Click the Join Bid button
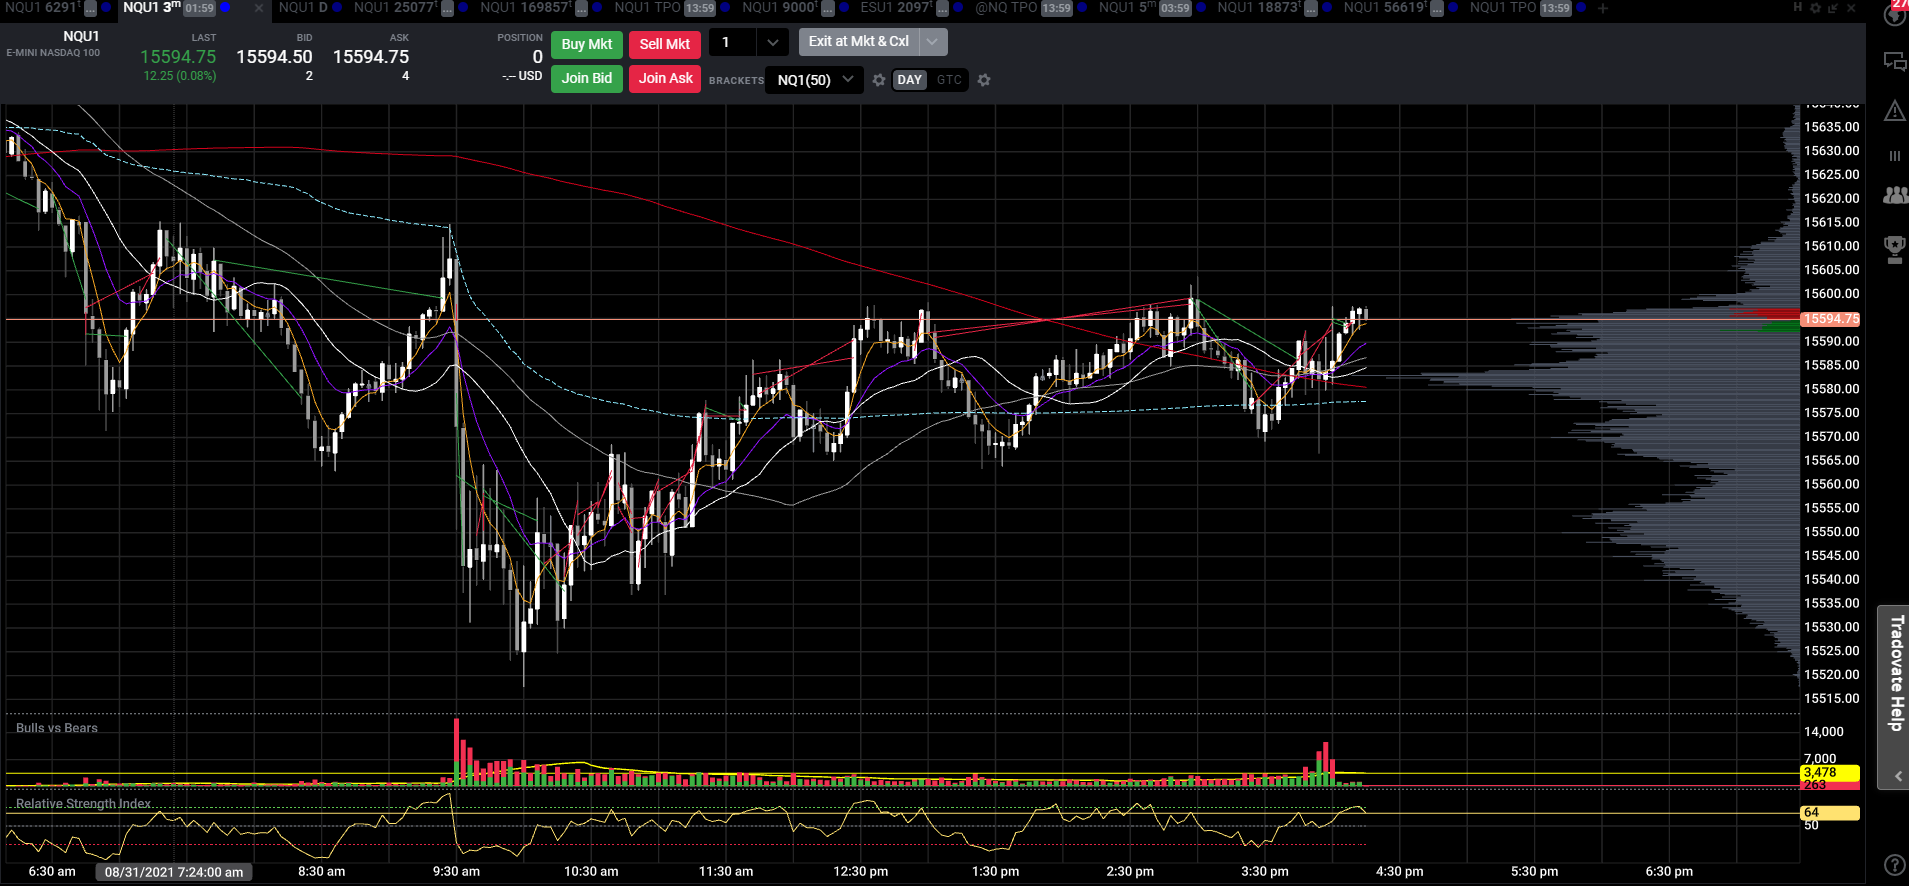This screenshot has width=1909, height=886. point(587,78)
